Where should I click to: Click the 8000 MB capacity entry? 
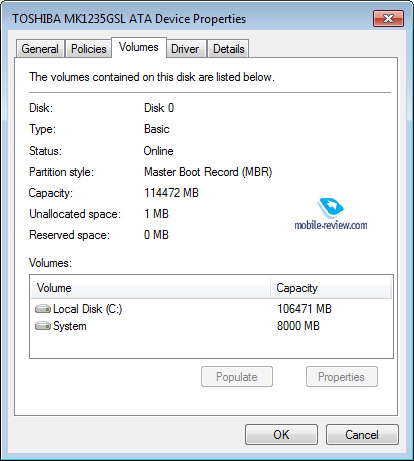[298, 326]
